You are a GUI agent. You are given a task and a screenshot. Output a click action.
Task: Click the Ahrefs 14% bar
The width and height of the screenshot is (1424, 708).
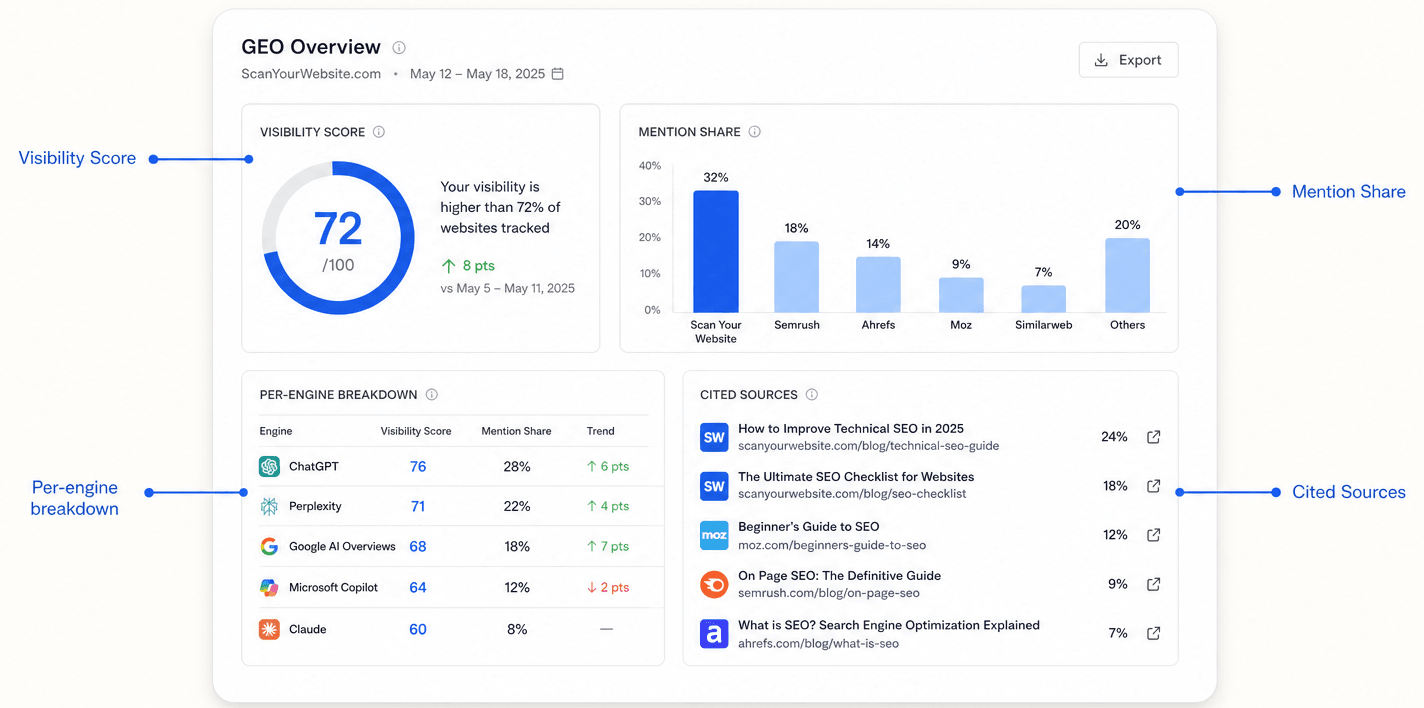[878, 285]
